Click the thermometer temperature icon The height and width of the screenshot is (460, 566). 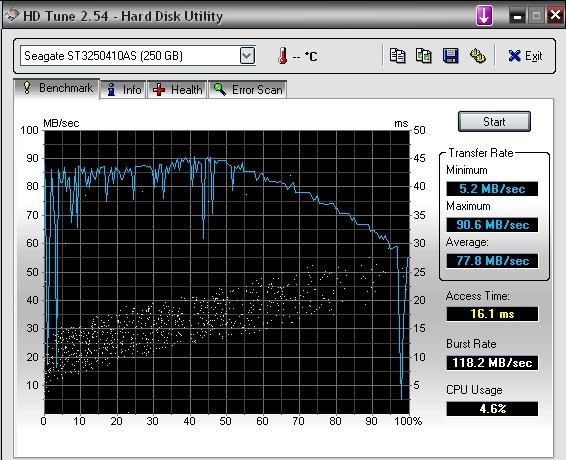tap(283, 56)
